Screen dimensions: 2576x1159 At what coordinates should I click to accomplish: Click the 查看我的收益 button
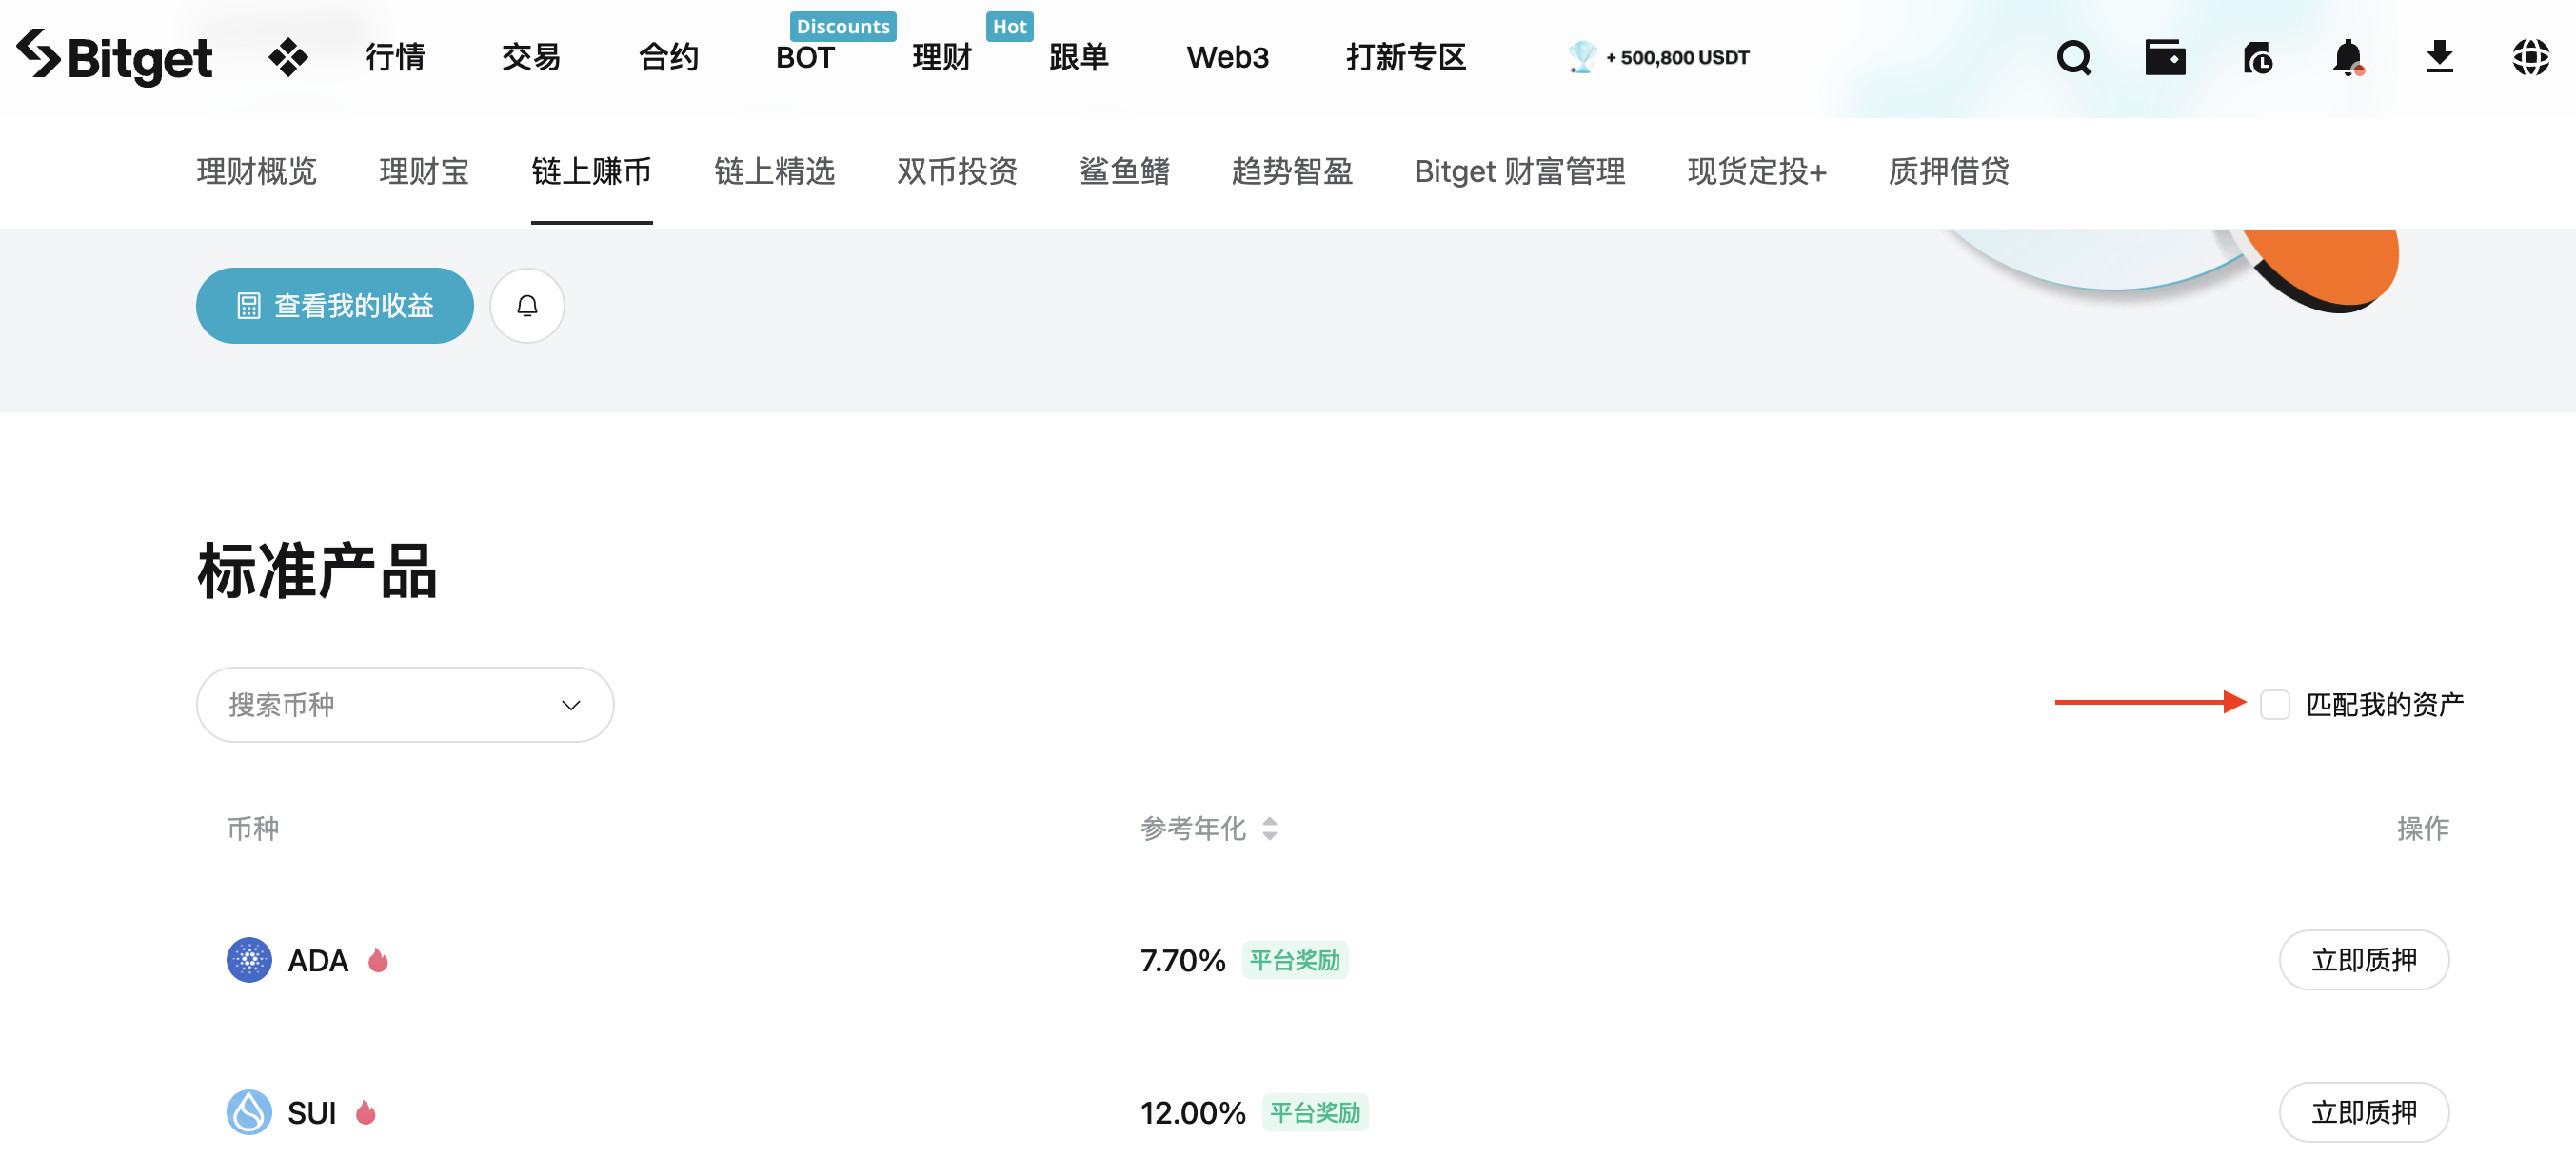point(335,305)
